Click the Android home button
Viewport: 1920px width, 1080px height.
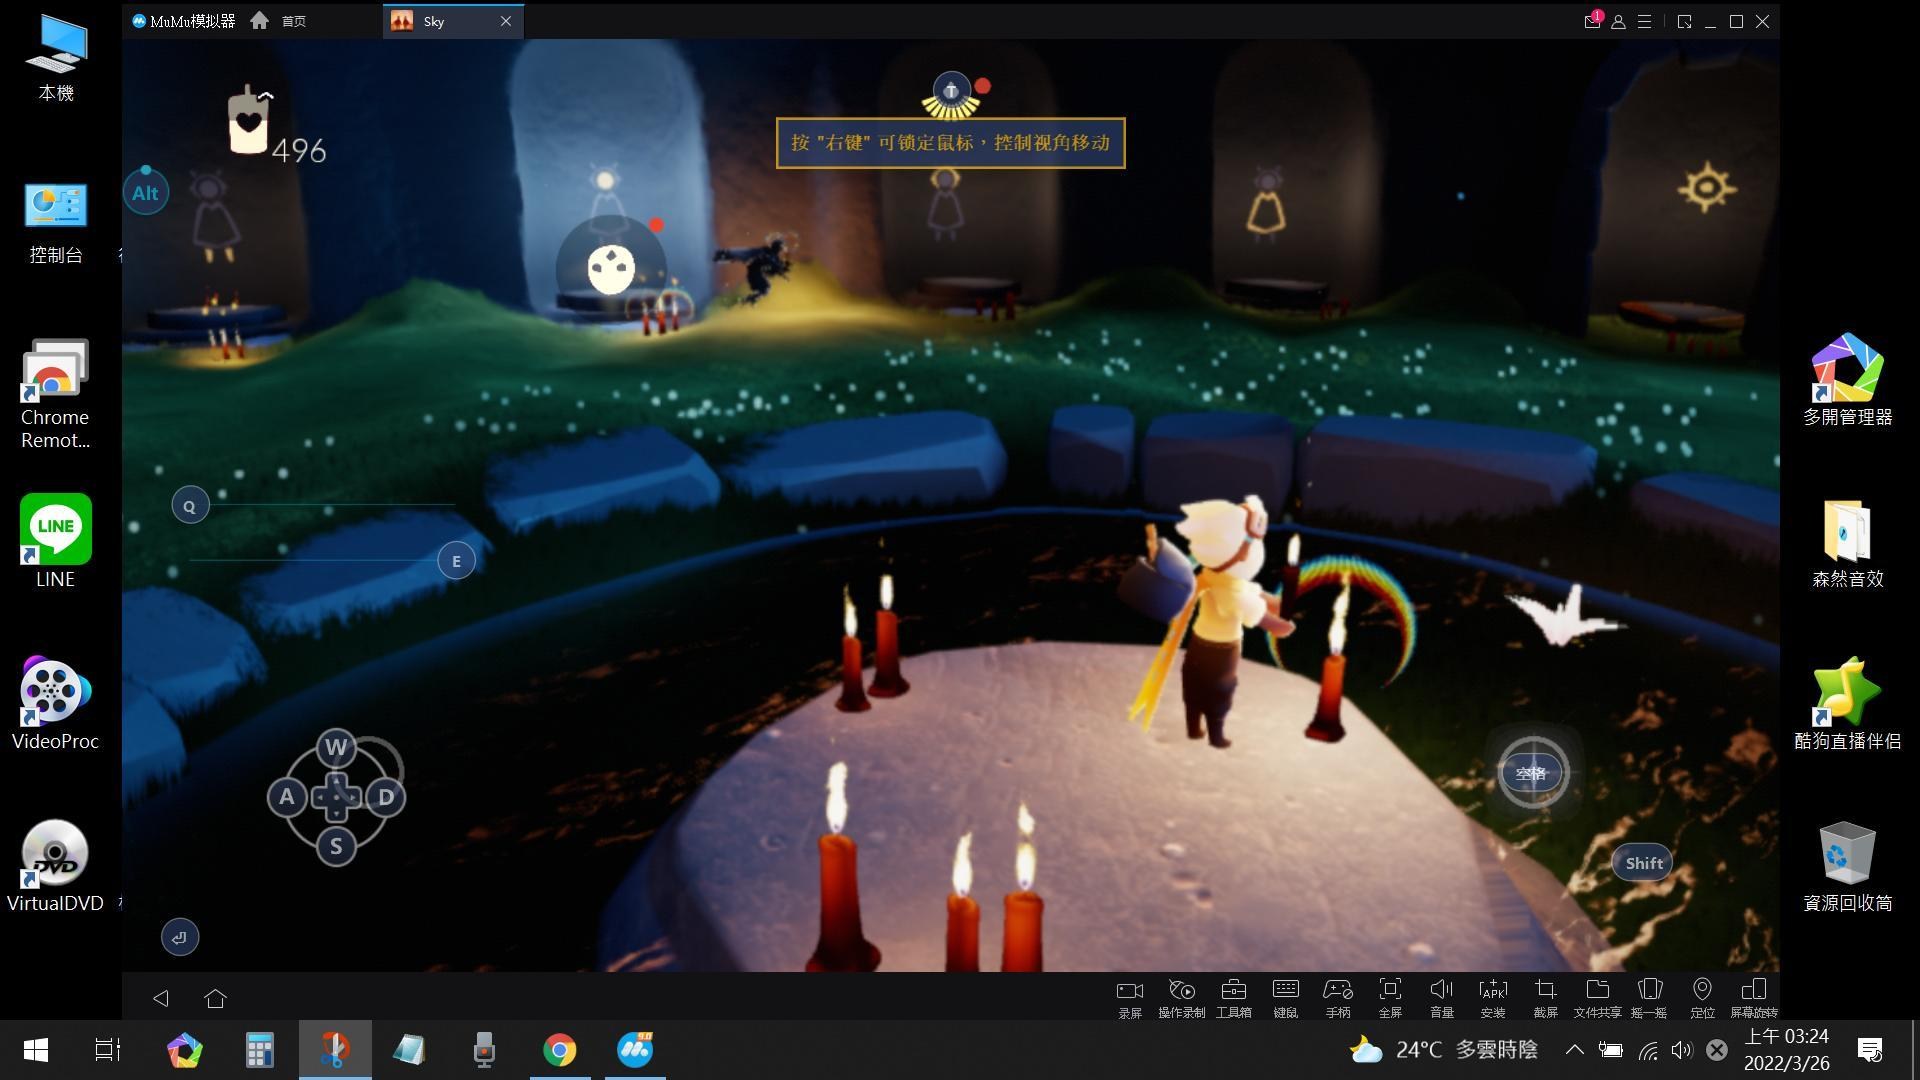215,998
